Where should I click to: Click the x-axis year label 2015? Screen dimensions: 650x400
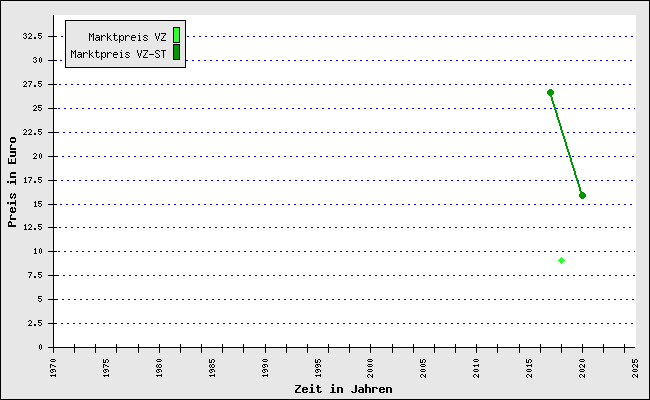530,368
